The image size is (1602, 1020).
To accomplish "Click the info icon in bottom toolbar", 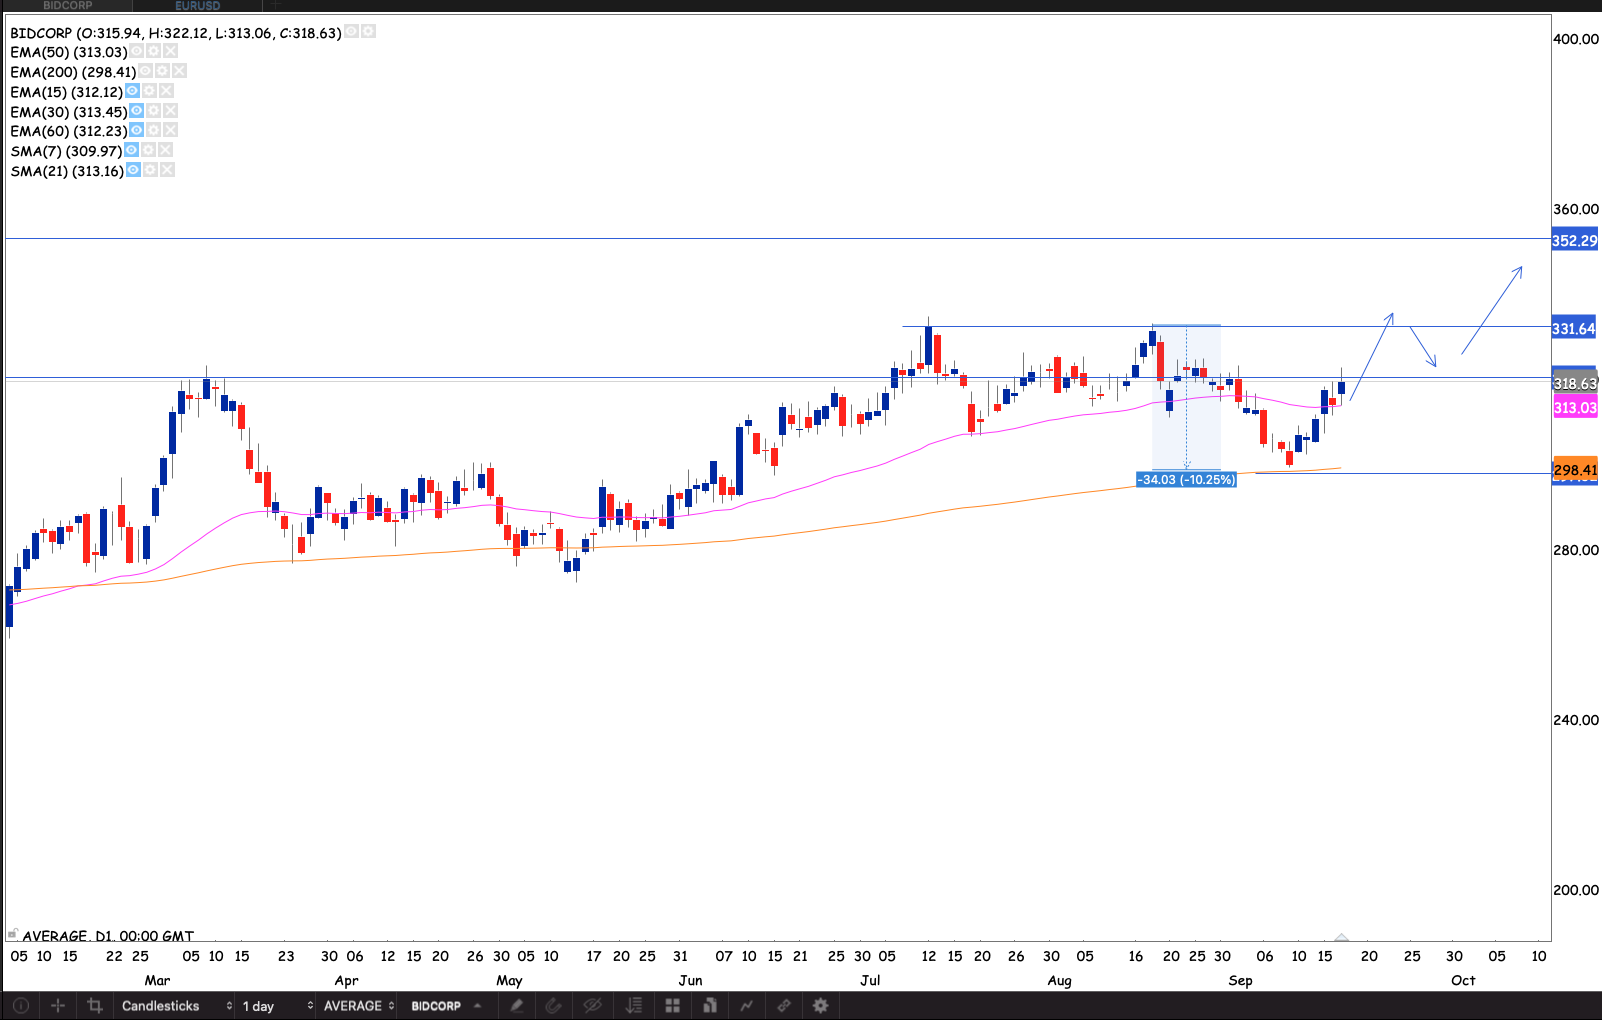I will coord(20,1006).
